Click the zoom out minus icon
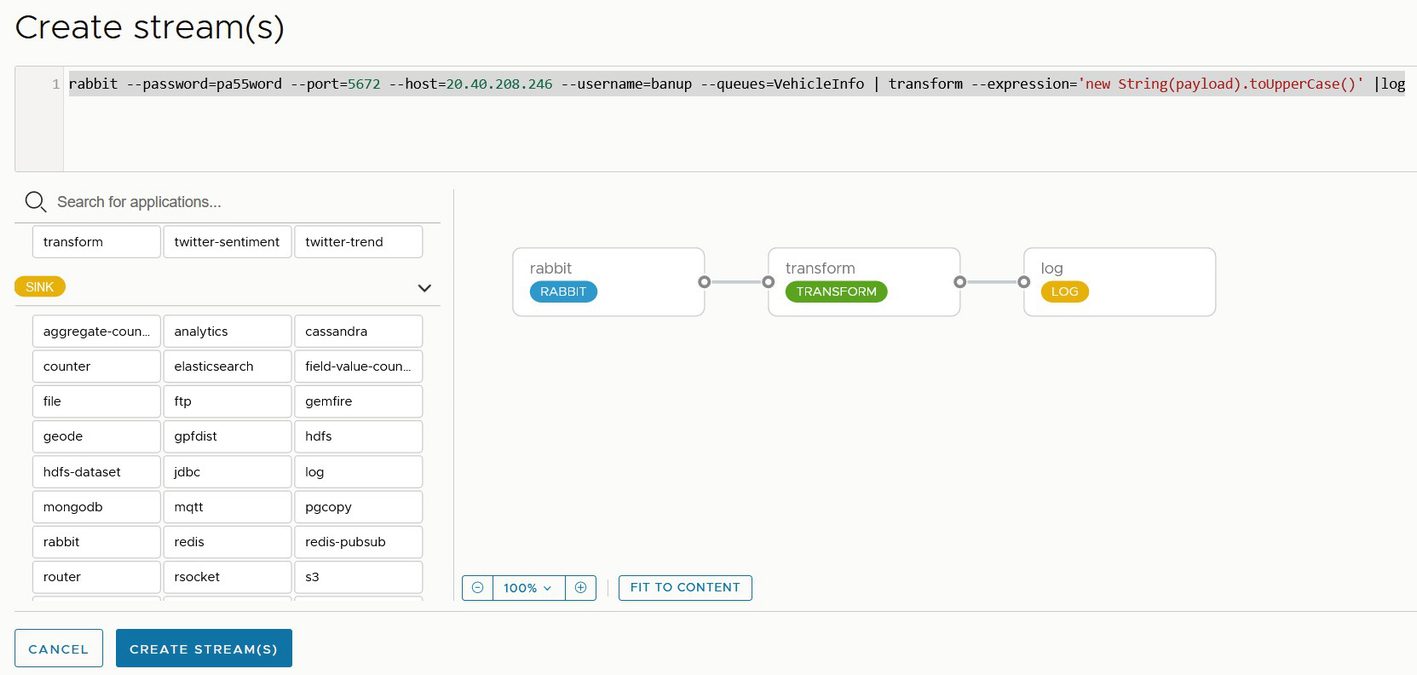This screenshot has height=675, width=1417. point(477,588)
